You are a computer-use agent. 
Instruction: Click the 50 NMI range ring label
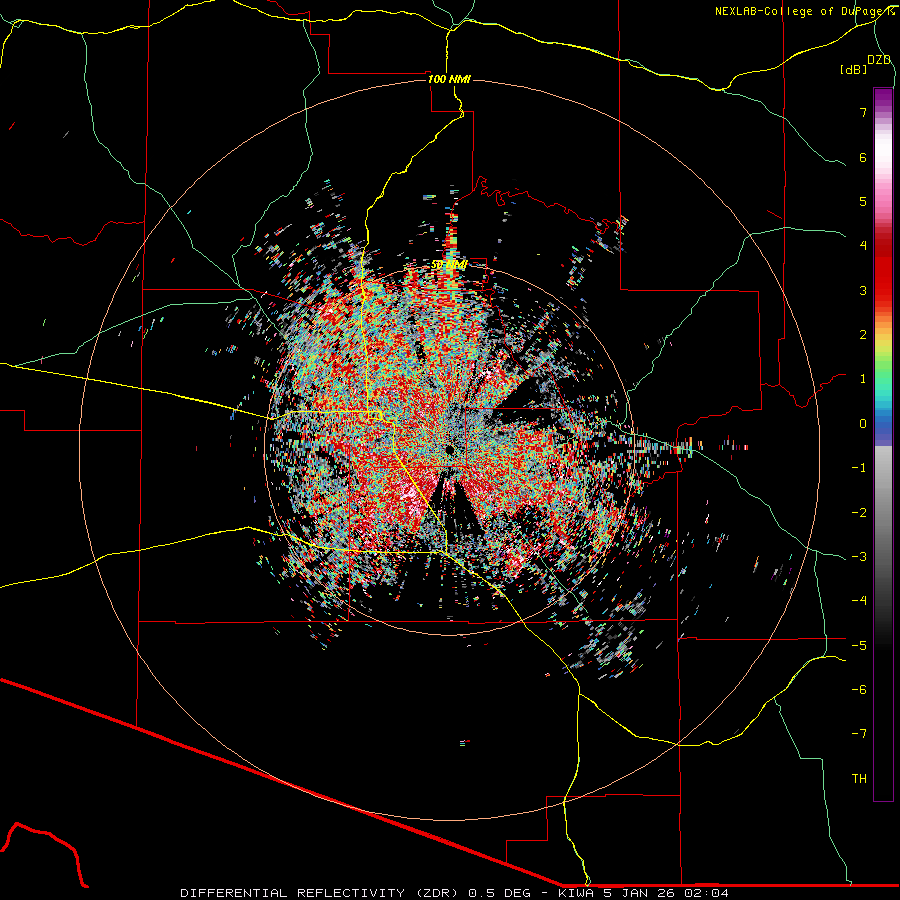pos(449,265)
